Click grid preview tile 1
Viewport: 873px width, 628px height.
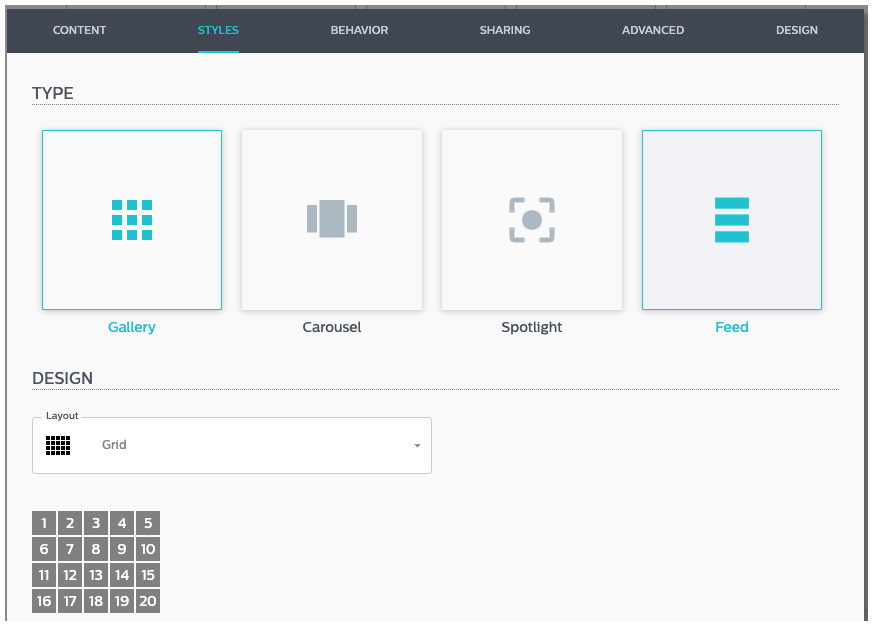(44, 523)
